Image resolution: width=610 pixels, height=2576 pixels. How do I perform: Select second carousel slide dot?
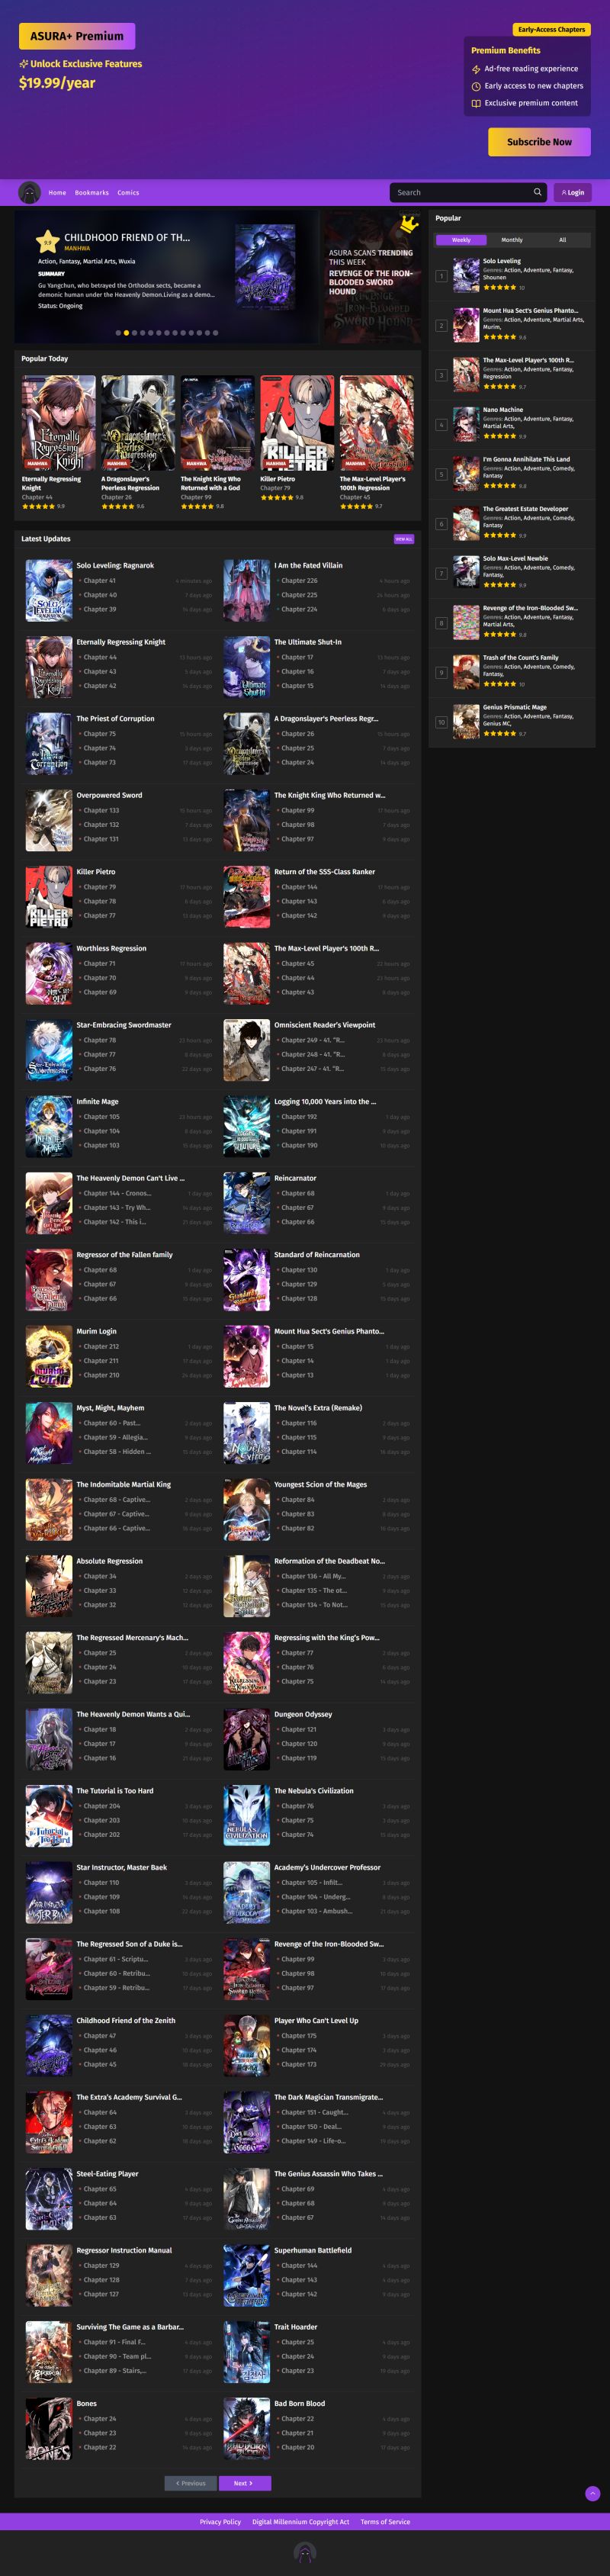tap(126, 333)
